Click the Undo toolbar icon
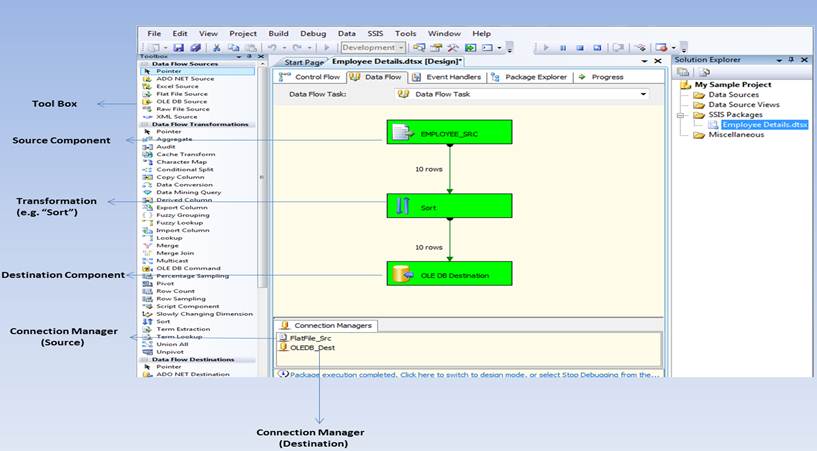 coord(272,47)
